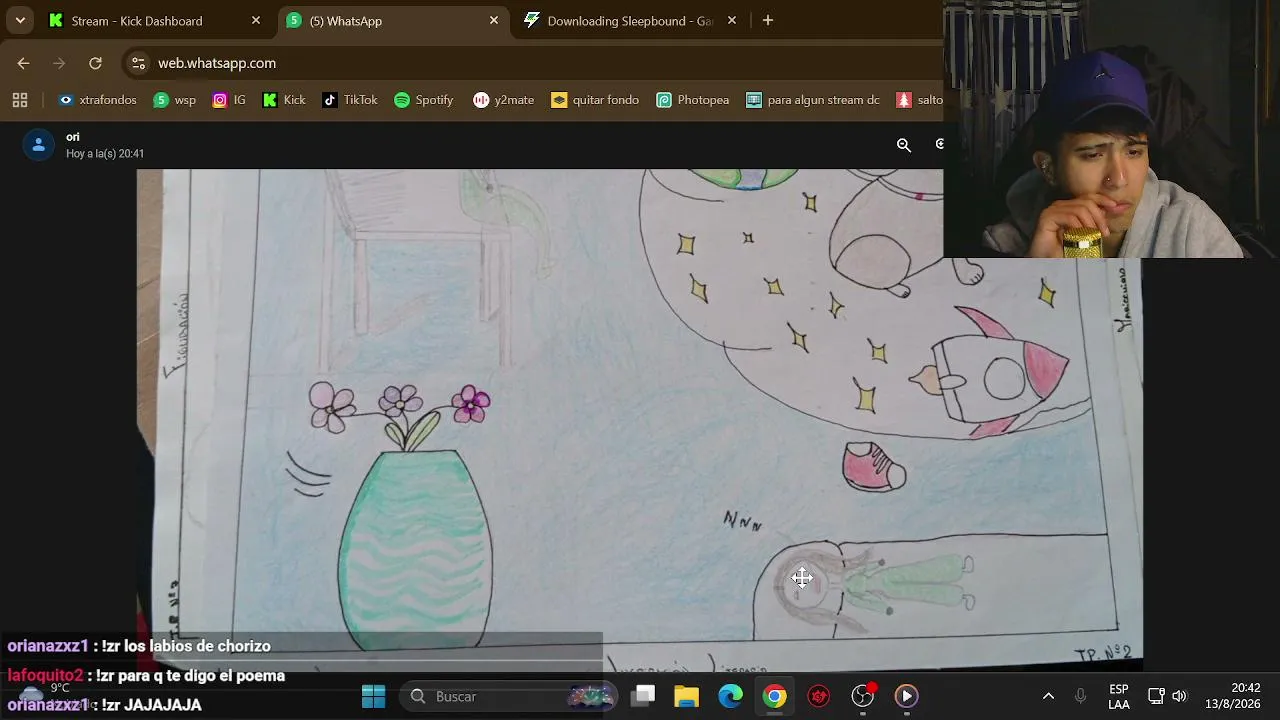Go back to the previous page
Image resolution: width=1280 pixels, height=720 pixels.
click(x=23, y=63)
